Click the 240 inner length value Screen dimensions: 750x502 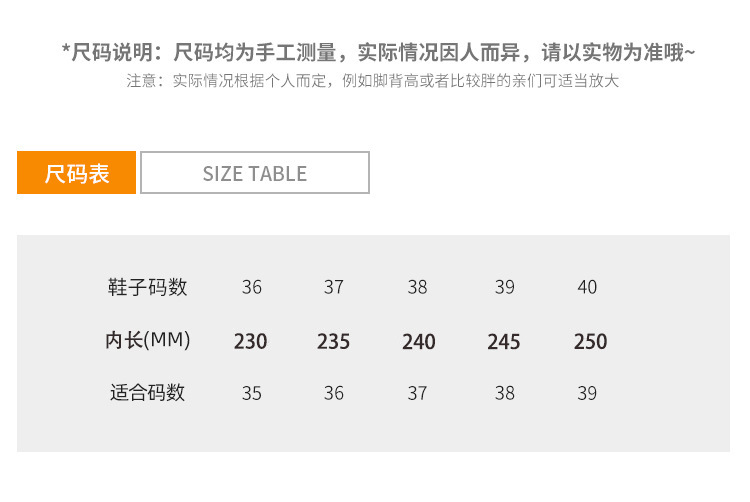pos(419,341)
